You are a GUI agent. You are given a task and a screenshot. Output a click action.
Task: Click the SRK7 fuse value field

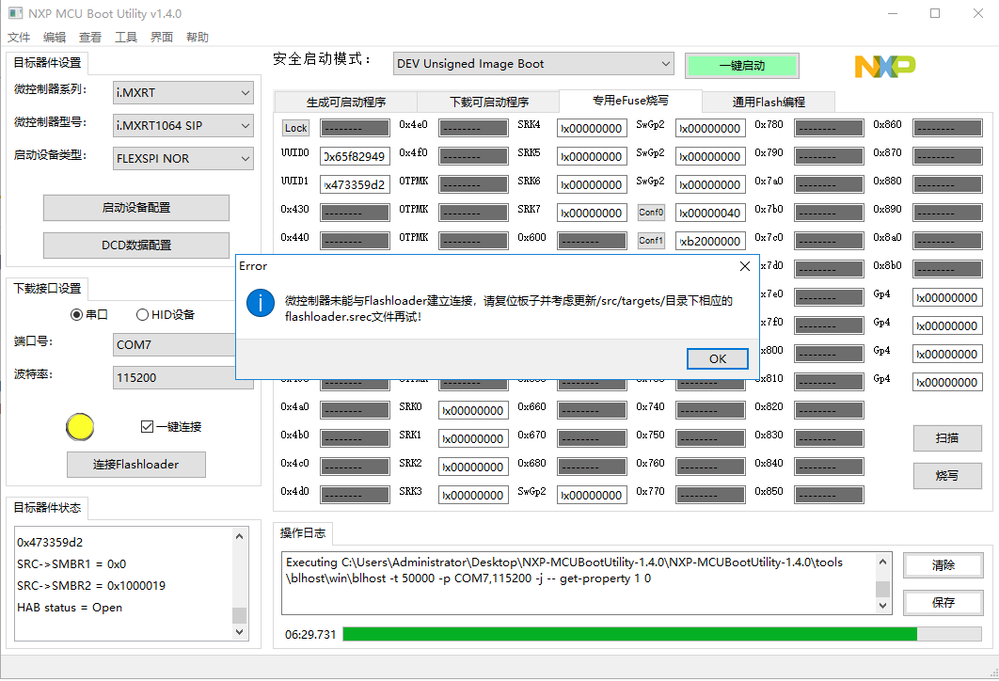coord(592,213)
